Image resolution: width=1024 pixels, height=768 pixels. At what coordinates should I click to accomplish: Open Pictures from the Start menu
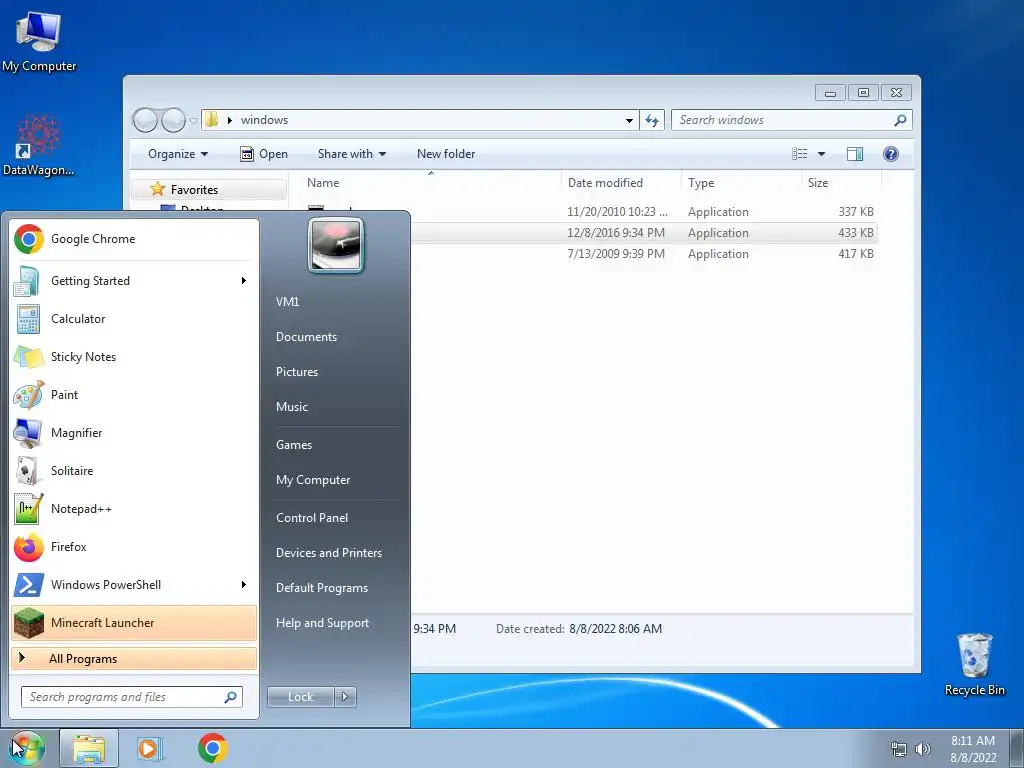click(296, 372)
